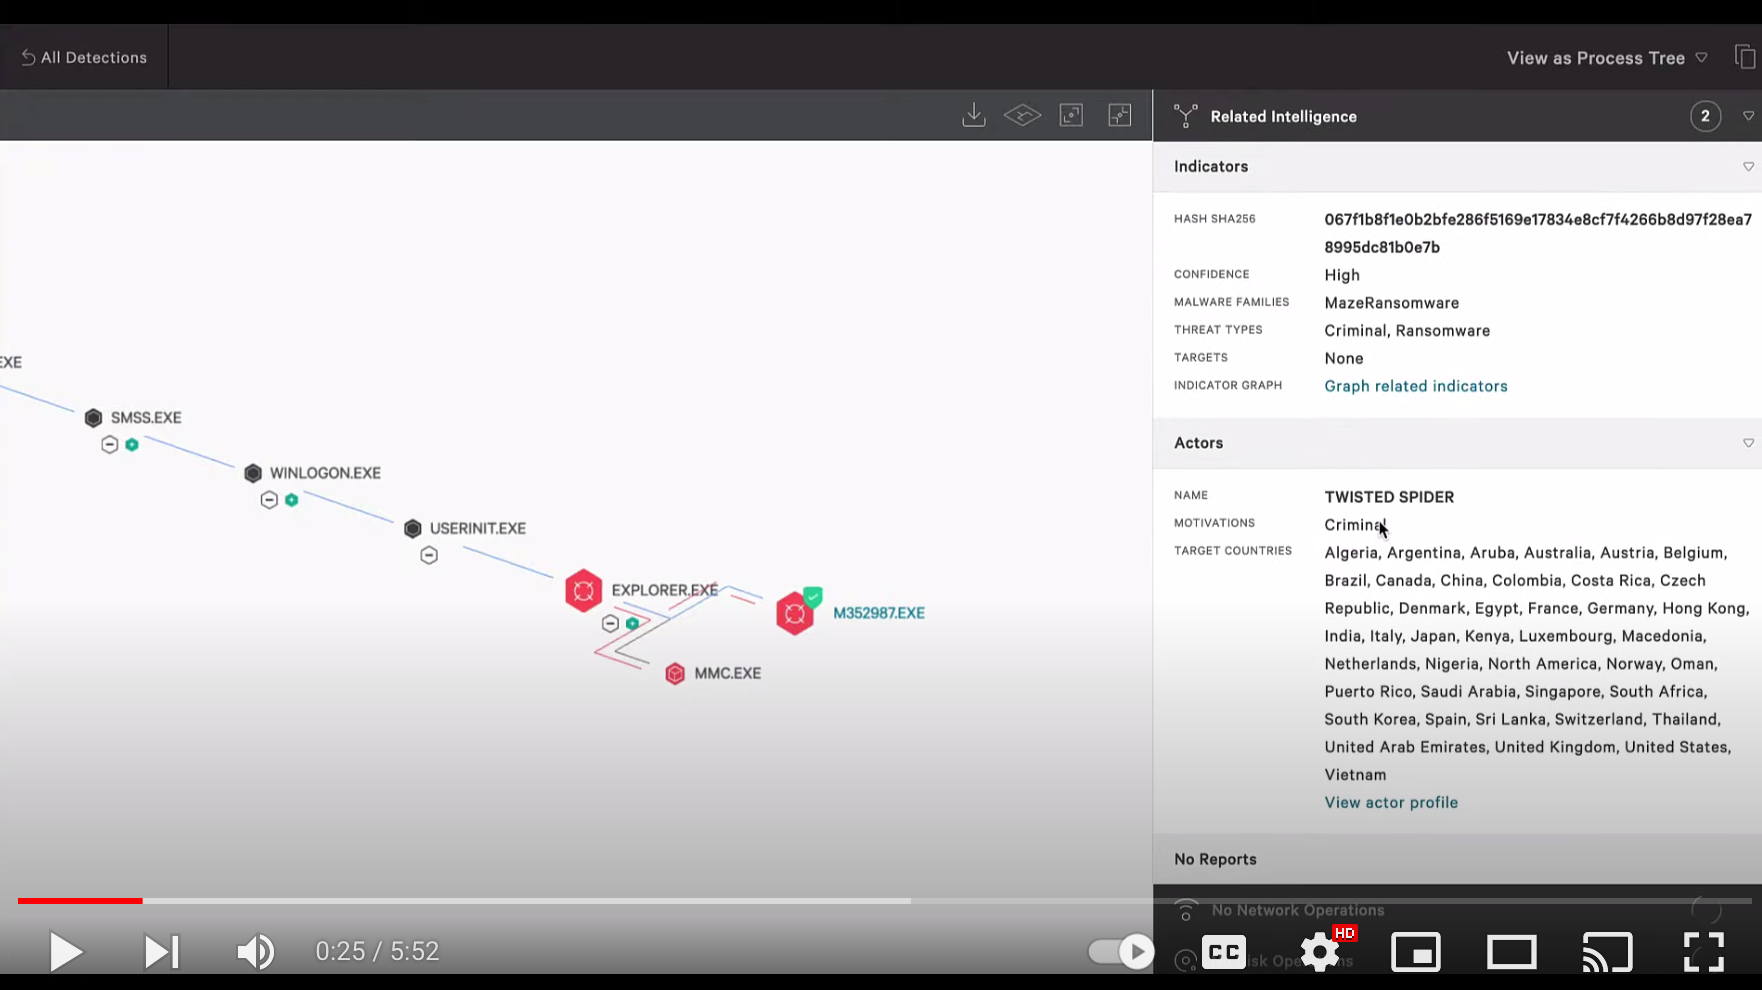
Task: Open the Graph related indicators link
Action: [x=1415, y=386]
